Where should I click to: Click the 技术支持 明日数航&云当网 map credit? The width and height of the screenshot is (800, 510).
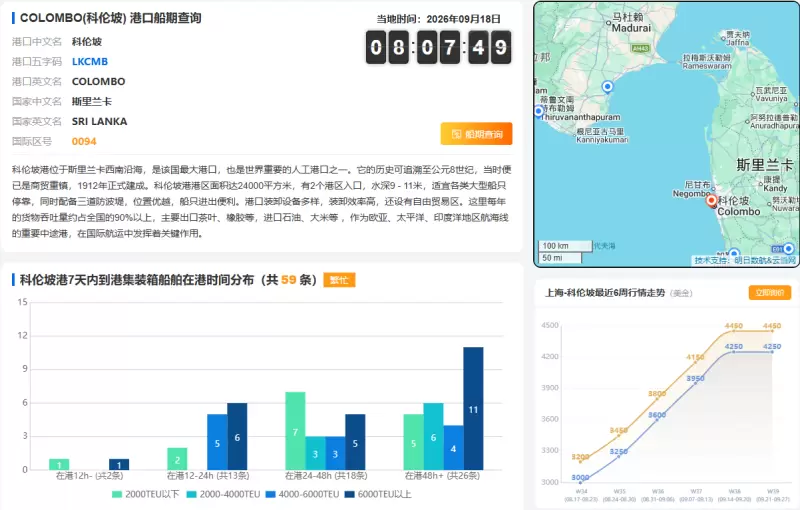point(745,260)
